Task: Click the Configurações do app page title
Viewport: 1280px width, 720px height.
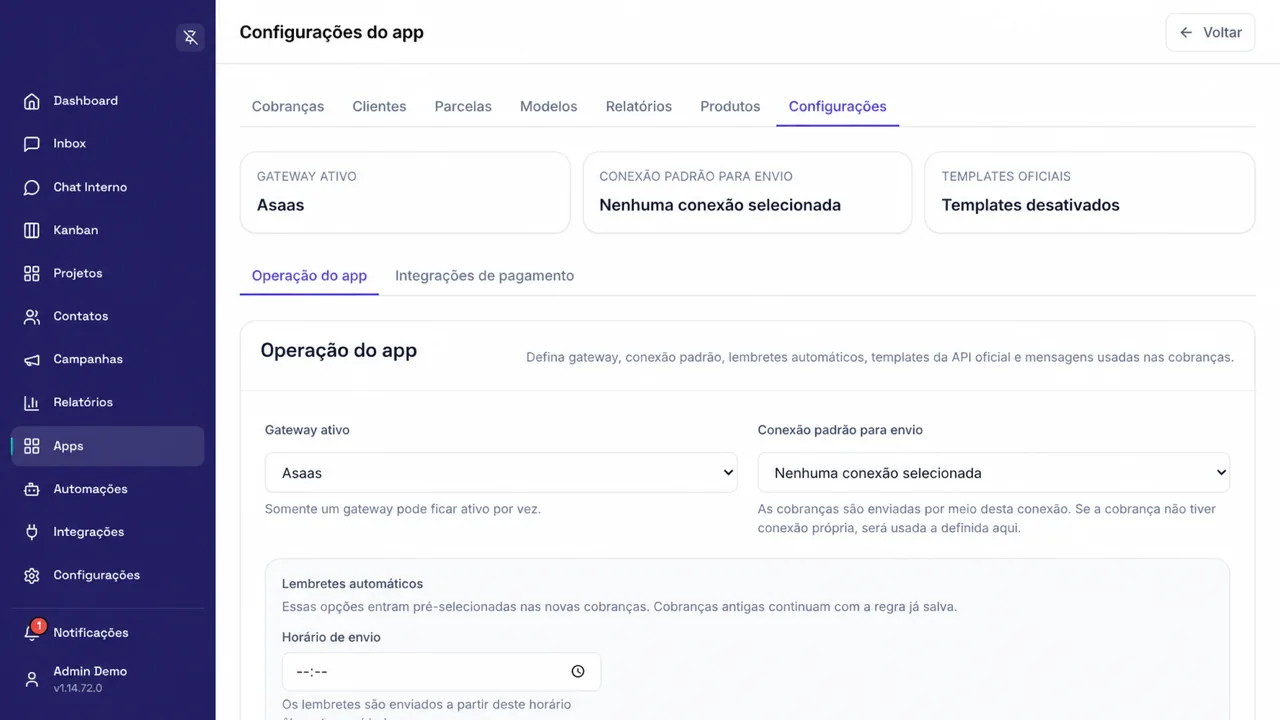Action: tap(332, 32)
